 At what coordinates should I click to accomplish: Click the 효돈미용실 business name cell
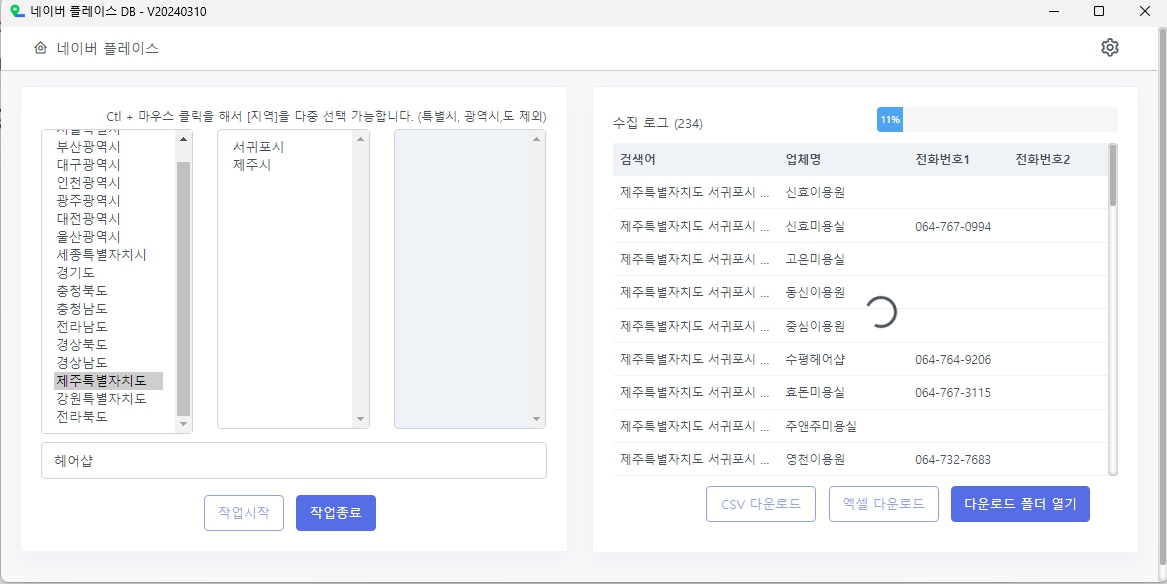(x=815, y=392)
